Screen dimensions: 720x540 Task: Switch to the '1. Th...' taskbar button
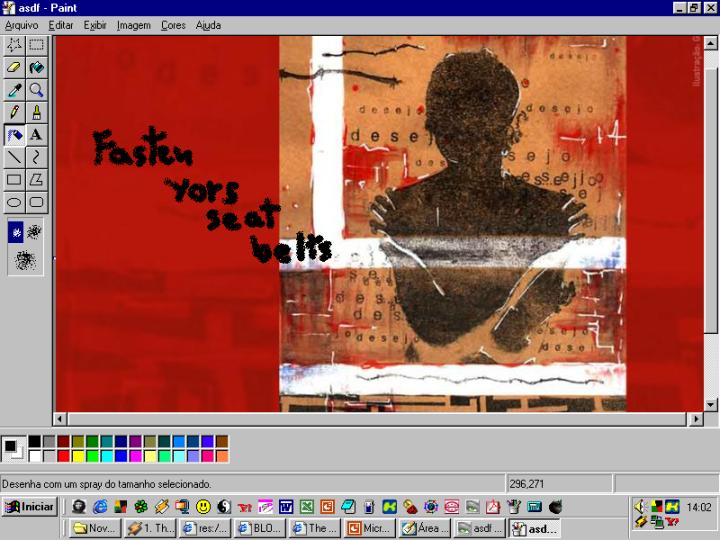150,529
